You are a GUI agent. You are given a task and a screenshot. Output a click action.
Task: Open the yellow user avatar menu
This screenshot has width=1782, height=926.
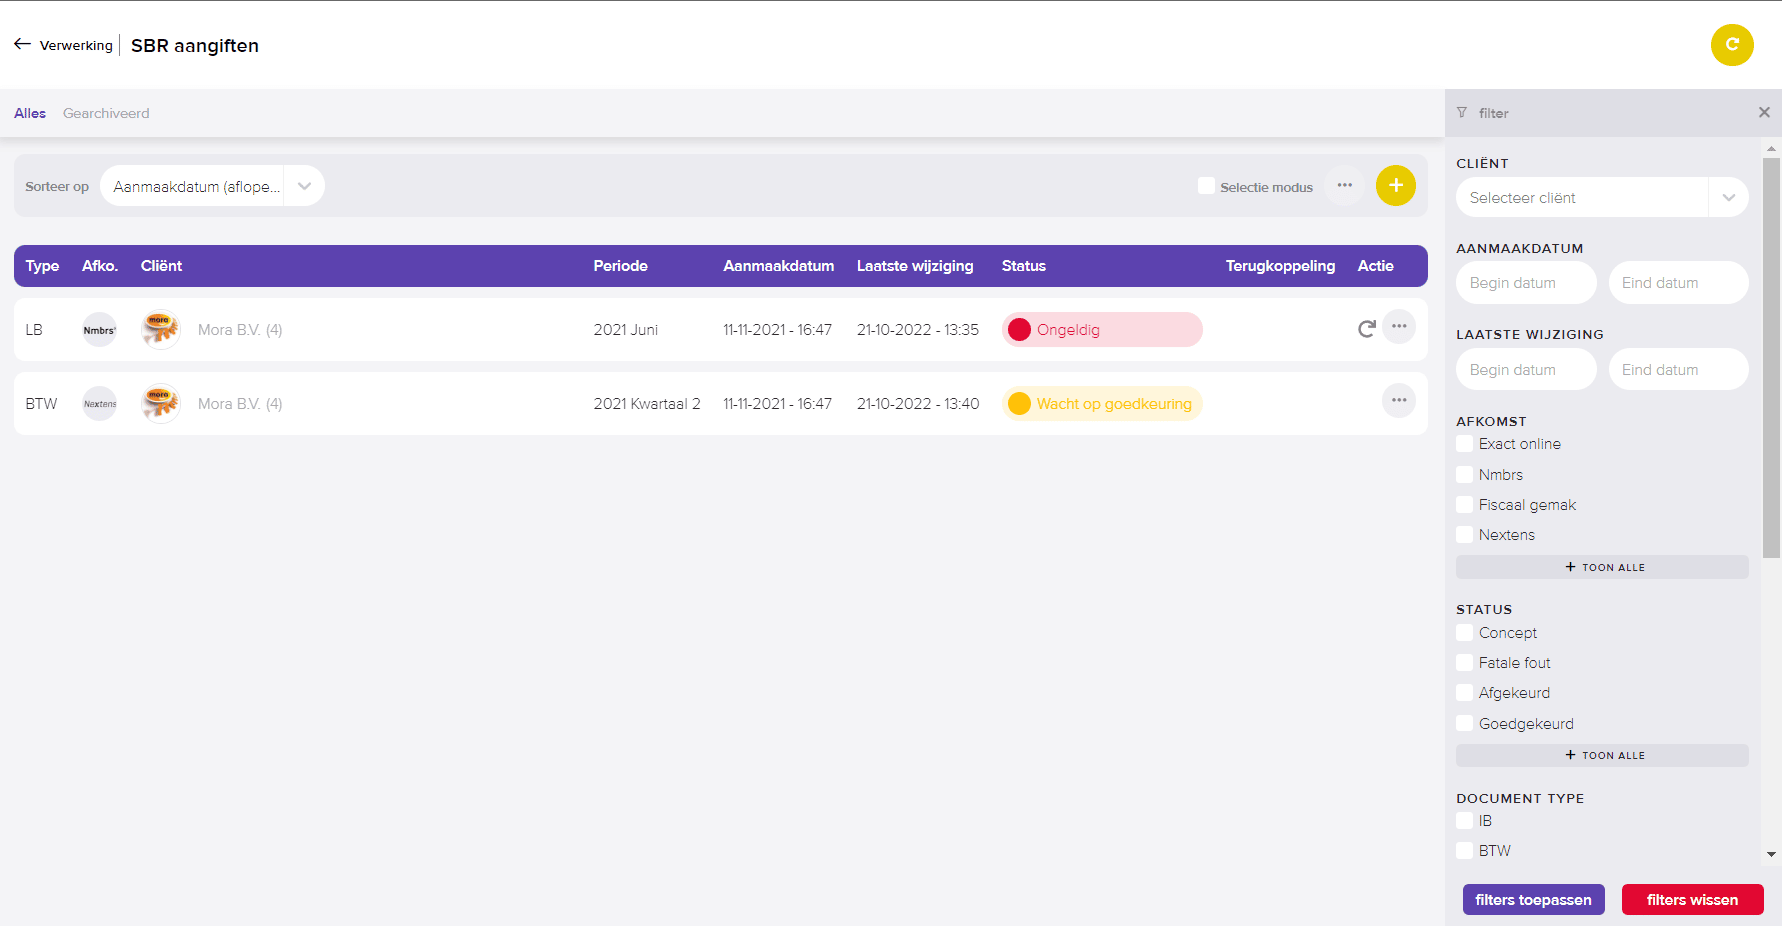[x=1732, y=45]
